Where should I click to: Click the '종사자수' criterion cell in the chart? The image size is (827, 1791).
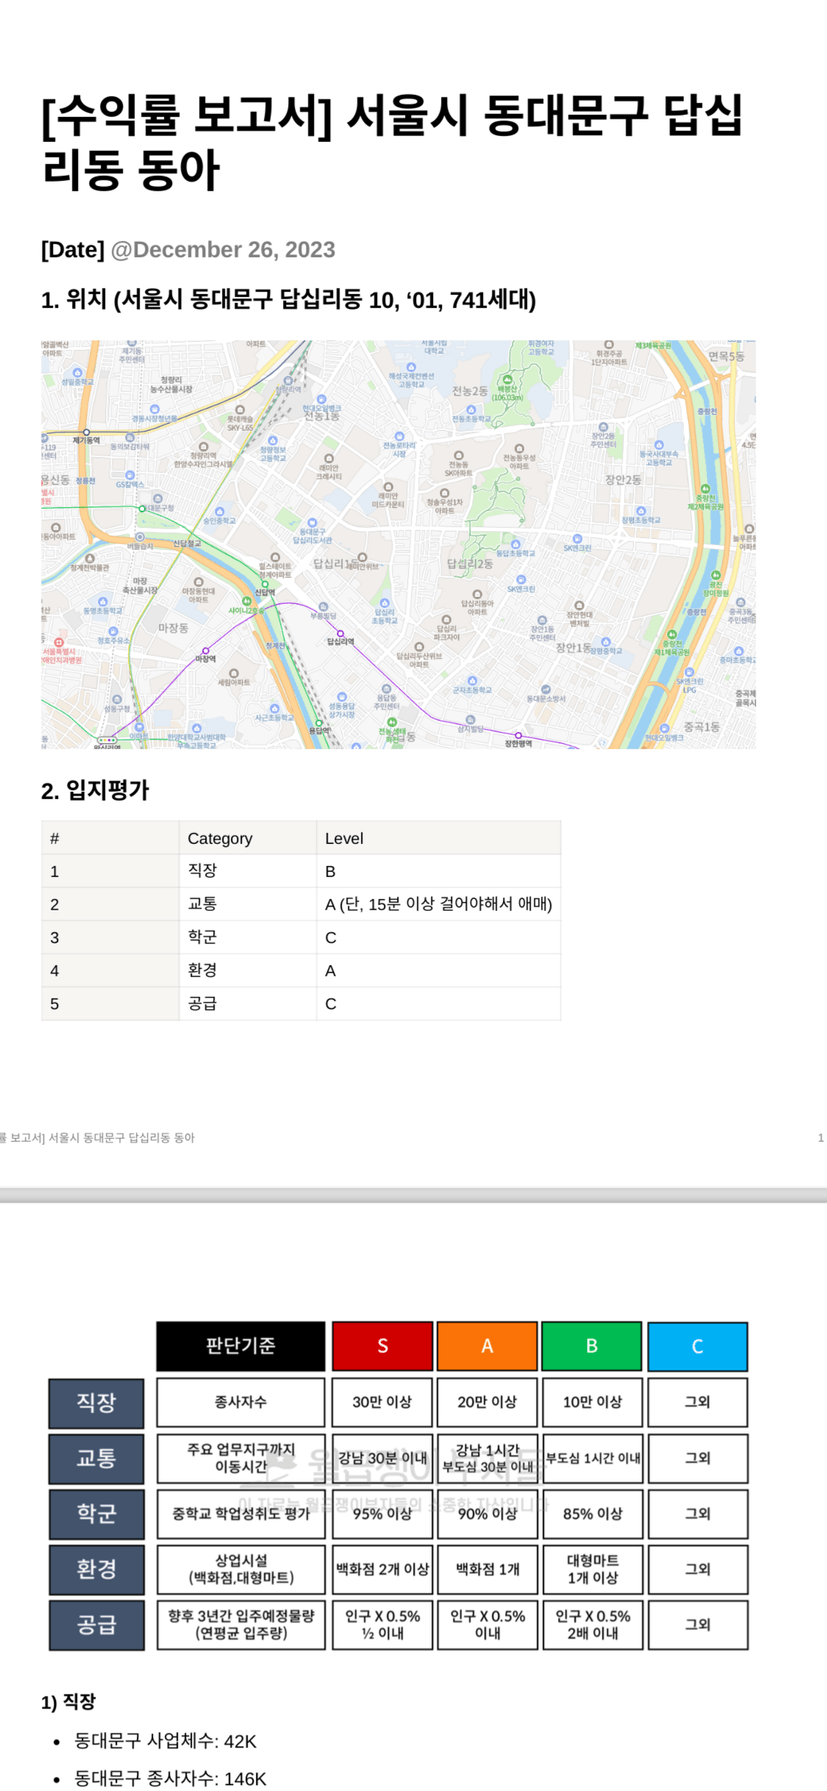[x=240, y=1402]
